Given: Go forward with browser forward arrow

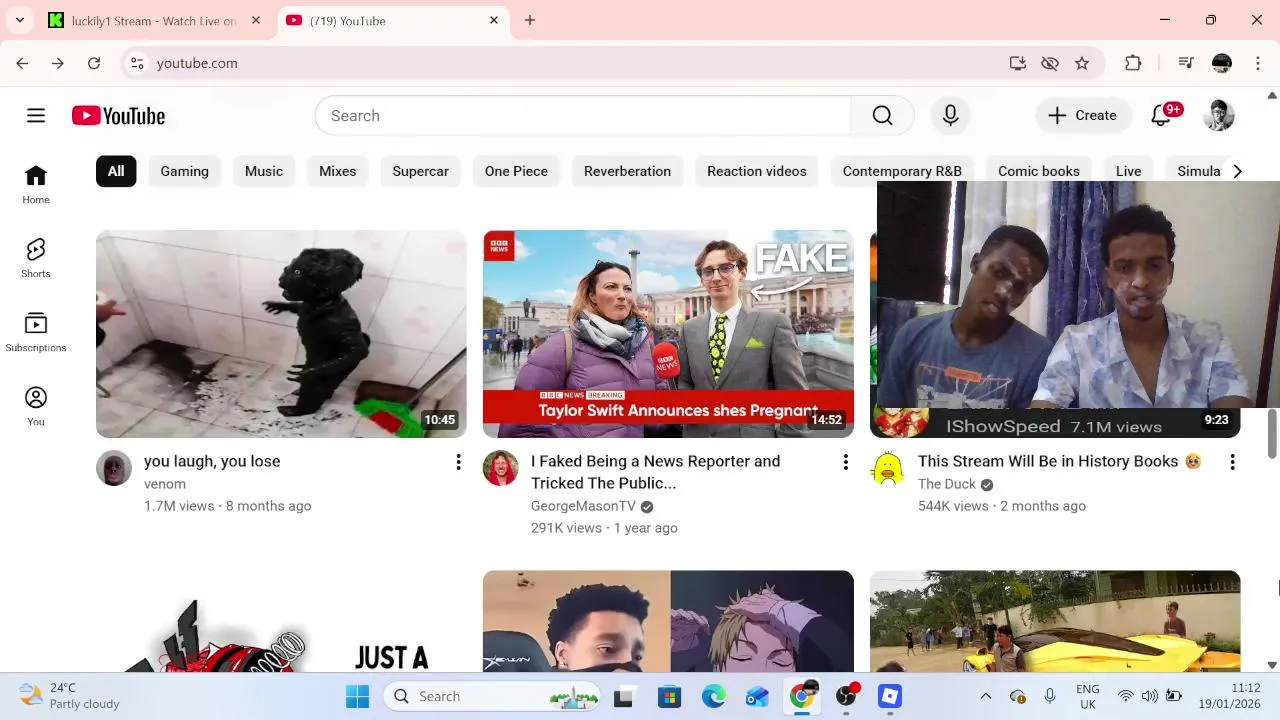Looking at the screenshot, I should pos(58,63).
